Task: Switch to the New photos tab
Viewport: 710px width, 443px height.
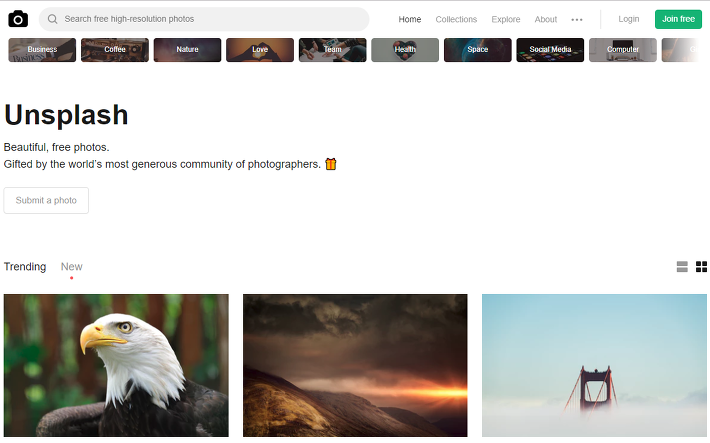Action: [72, 267]
